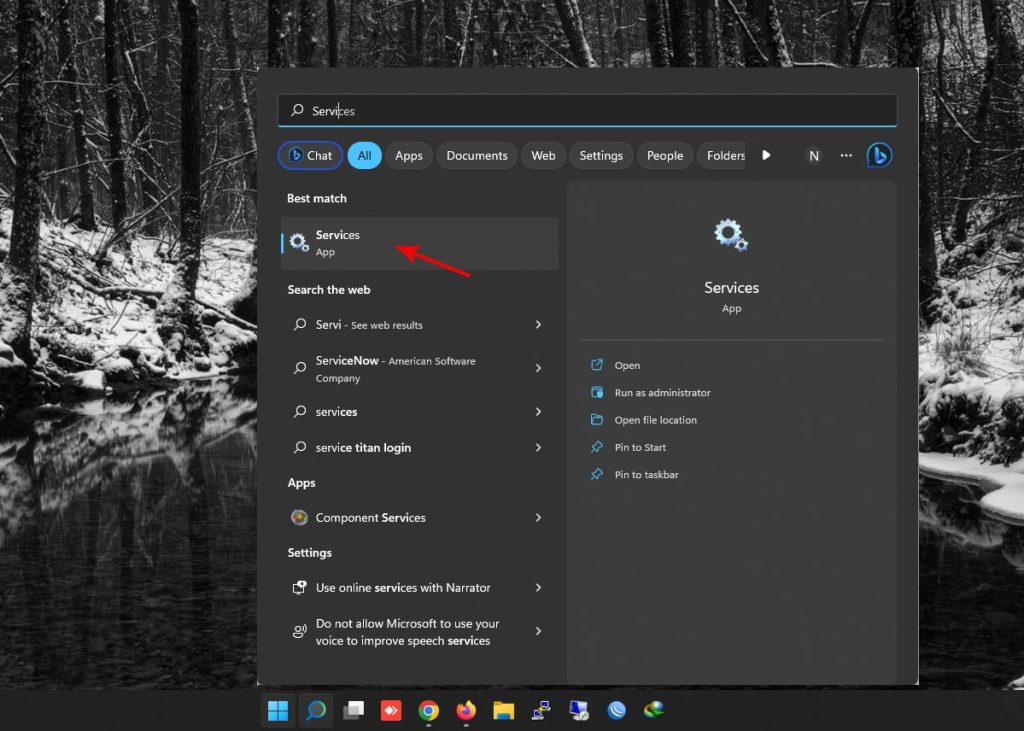
Task: Click the Windows Start button
Action: (278, 711)
